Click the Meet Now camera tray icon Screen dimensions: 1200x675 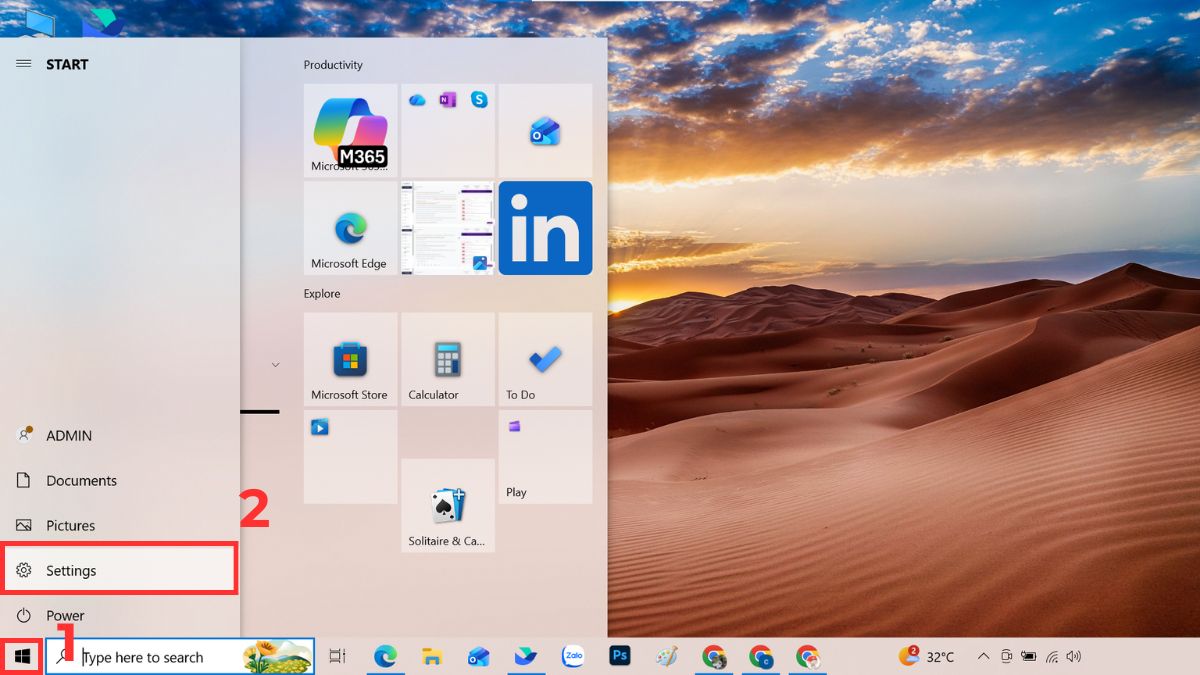pos(1007,657)
